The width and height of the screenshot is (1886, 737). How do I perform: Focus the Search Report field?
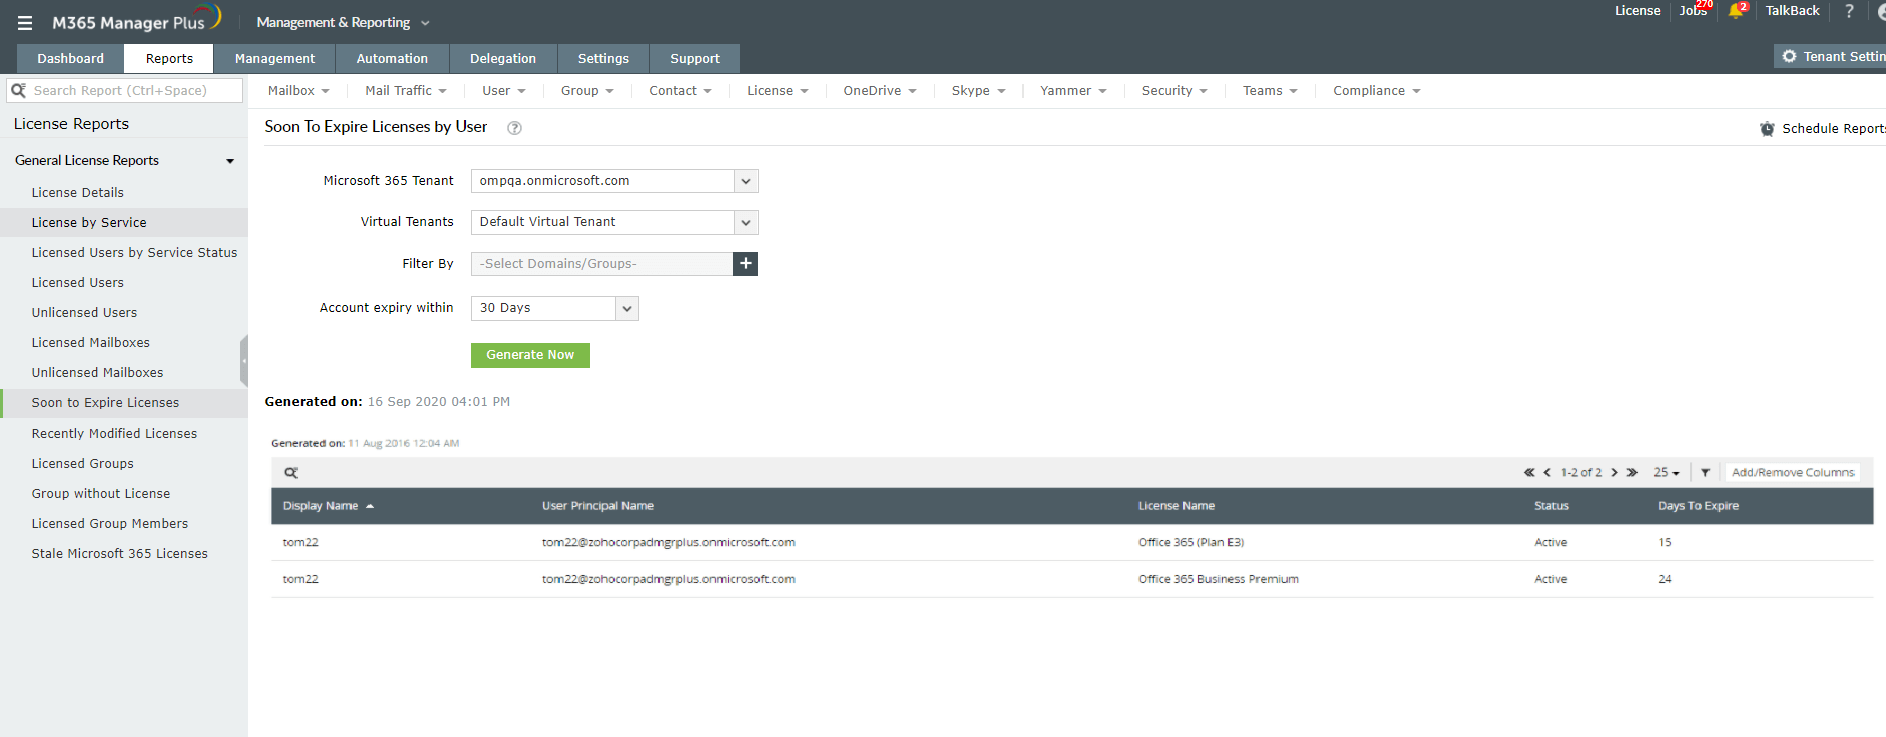125,91
